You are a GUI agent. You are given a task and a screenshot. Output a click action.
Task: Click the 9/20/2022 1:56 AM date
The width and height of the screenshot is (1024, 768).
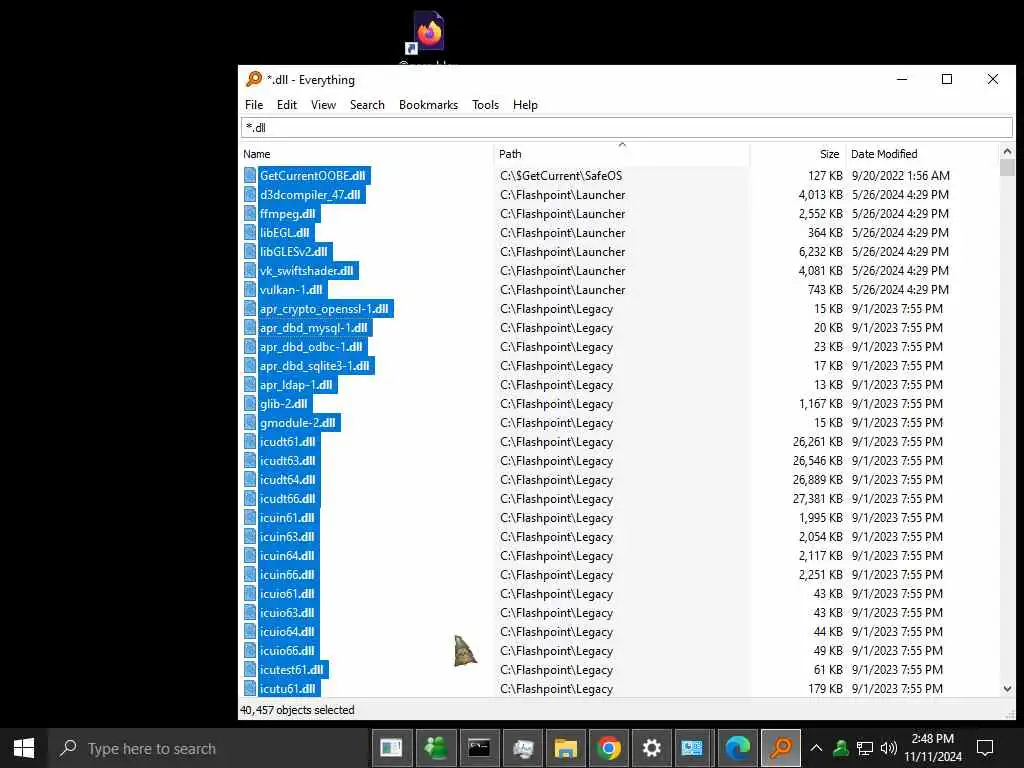click(x=901, y=176)
